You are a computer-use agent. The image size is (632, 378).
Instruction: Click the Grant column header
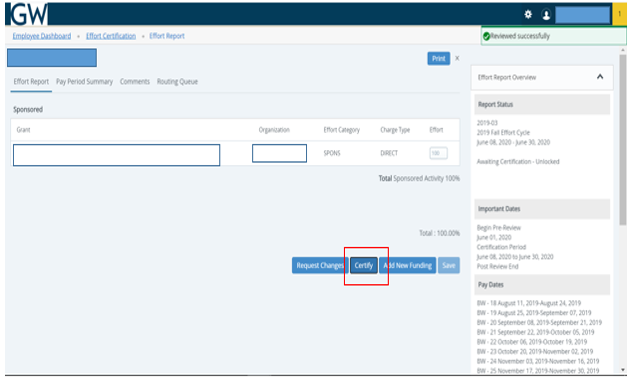tap(23, 130)
